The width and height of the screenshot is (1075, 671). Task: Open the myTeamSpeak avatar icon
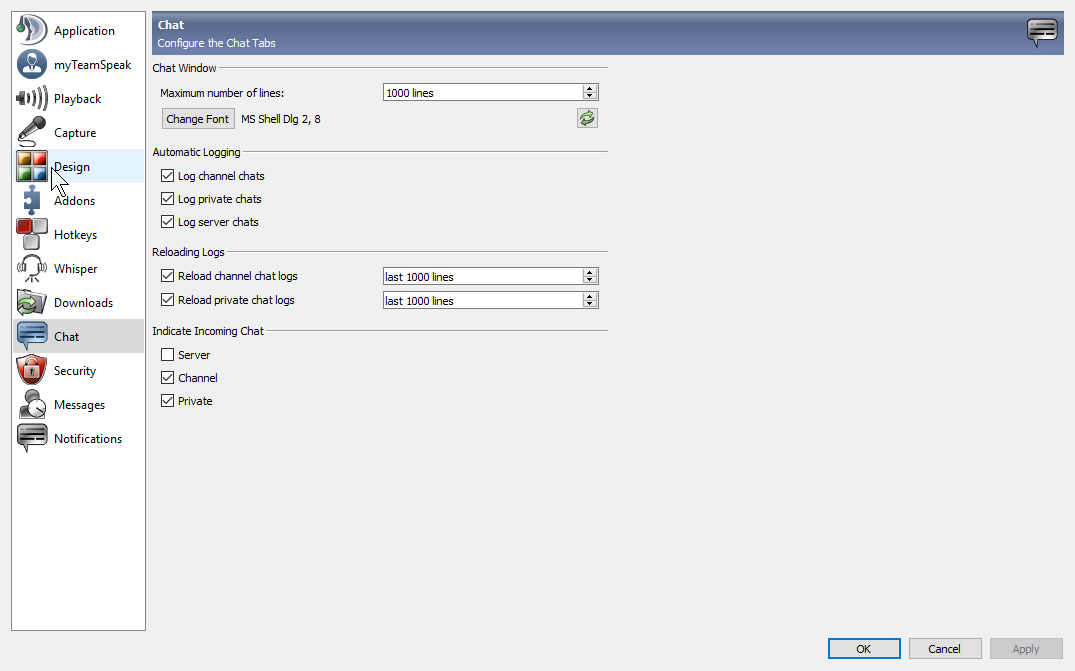point(32,65)
